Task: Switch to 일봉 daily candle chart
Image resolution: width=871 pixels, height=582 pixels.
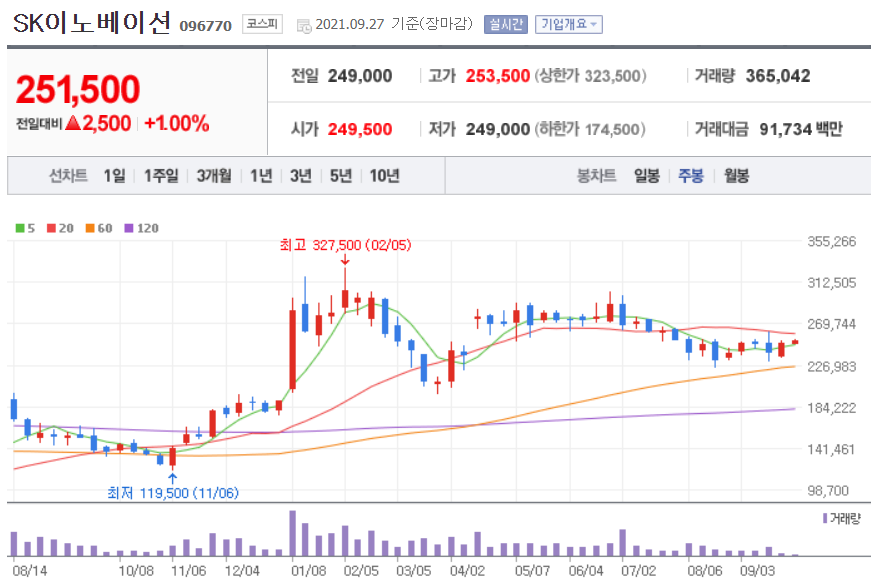Action: [647, 176]
